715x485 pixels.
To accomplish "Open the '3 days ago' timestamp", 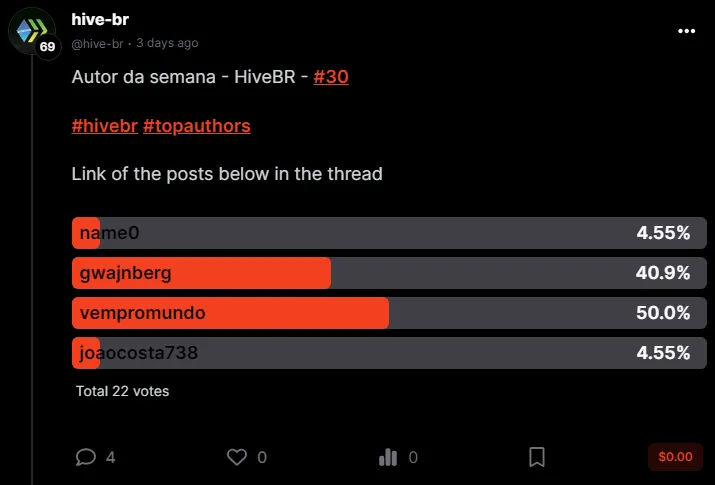I will (167, 43).
